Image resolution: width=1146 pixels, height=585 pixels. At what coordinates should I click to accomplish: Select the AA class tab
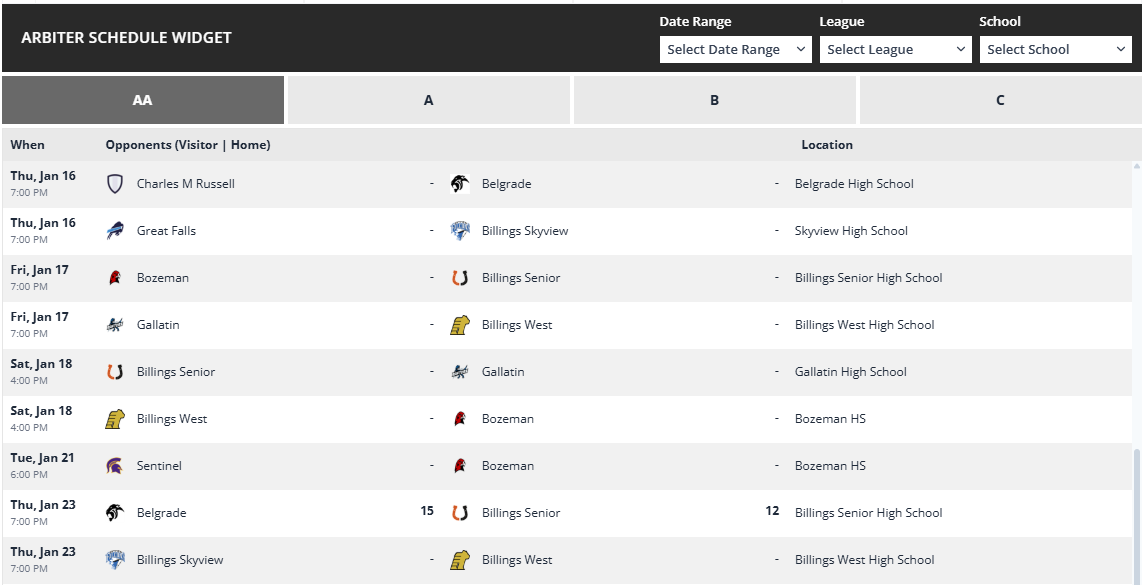point(143,100)
